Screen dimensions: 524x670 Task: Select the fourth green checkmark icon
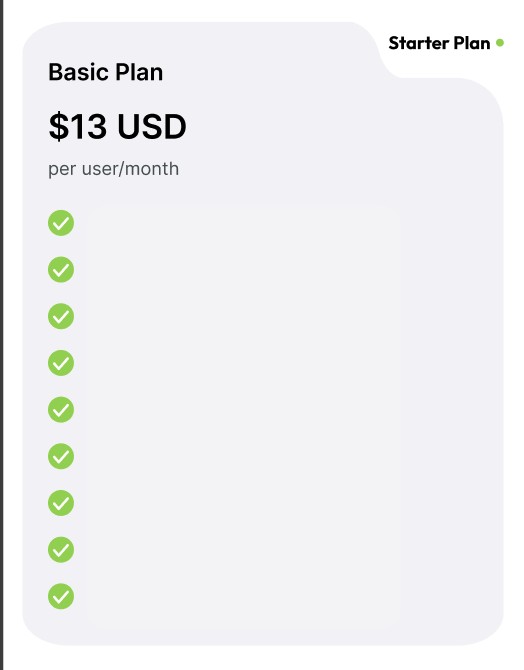tap(61, 363)
